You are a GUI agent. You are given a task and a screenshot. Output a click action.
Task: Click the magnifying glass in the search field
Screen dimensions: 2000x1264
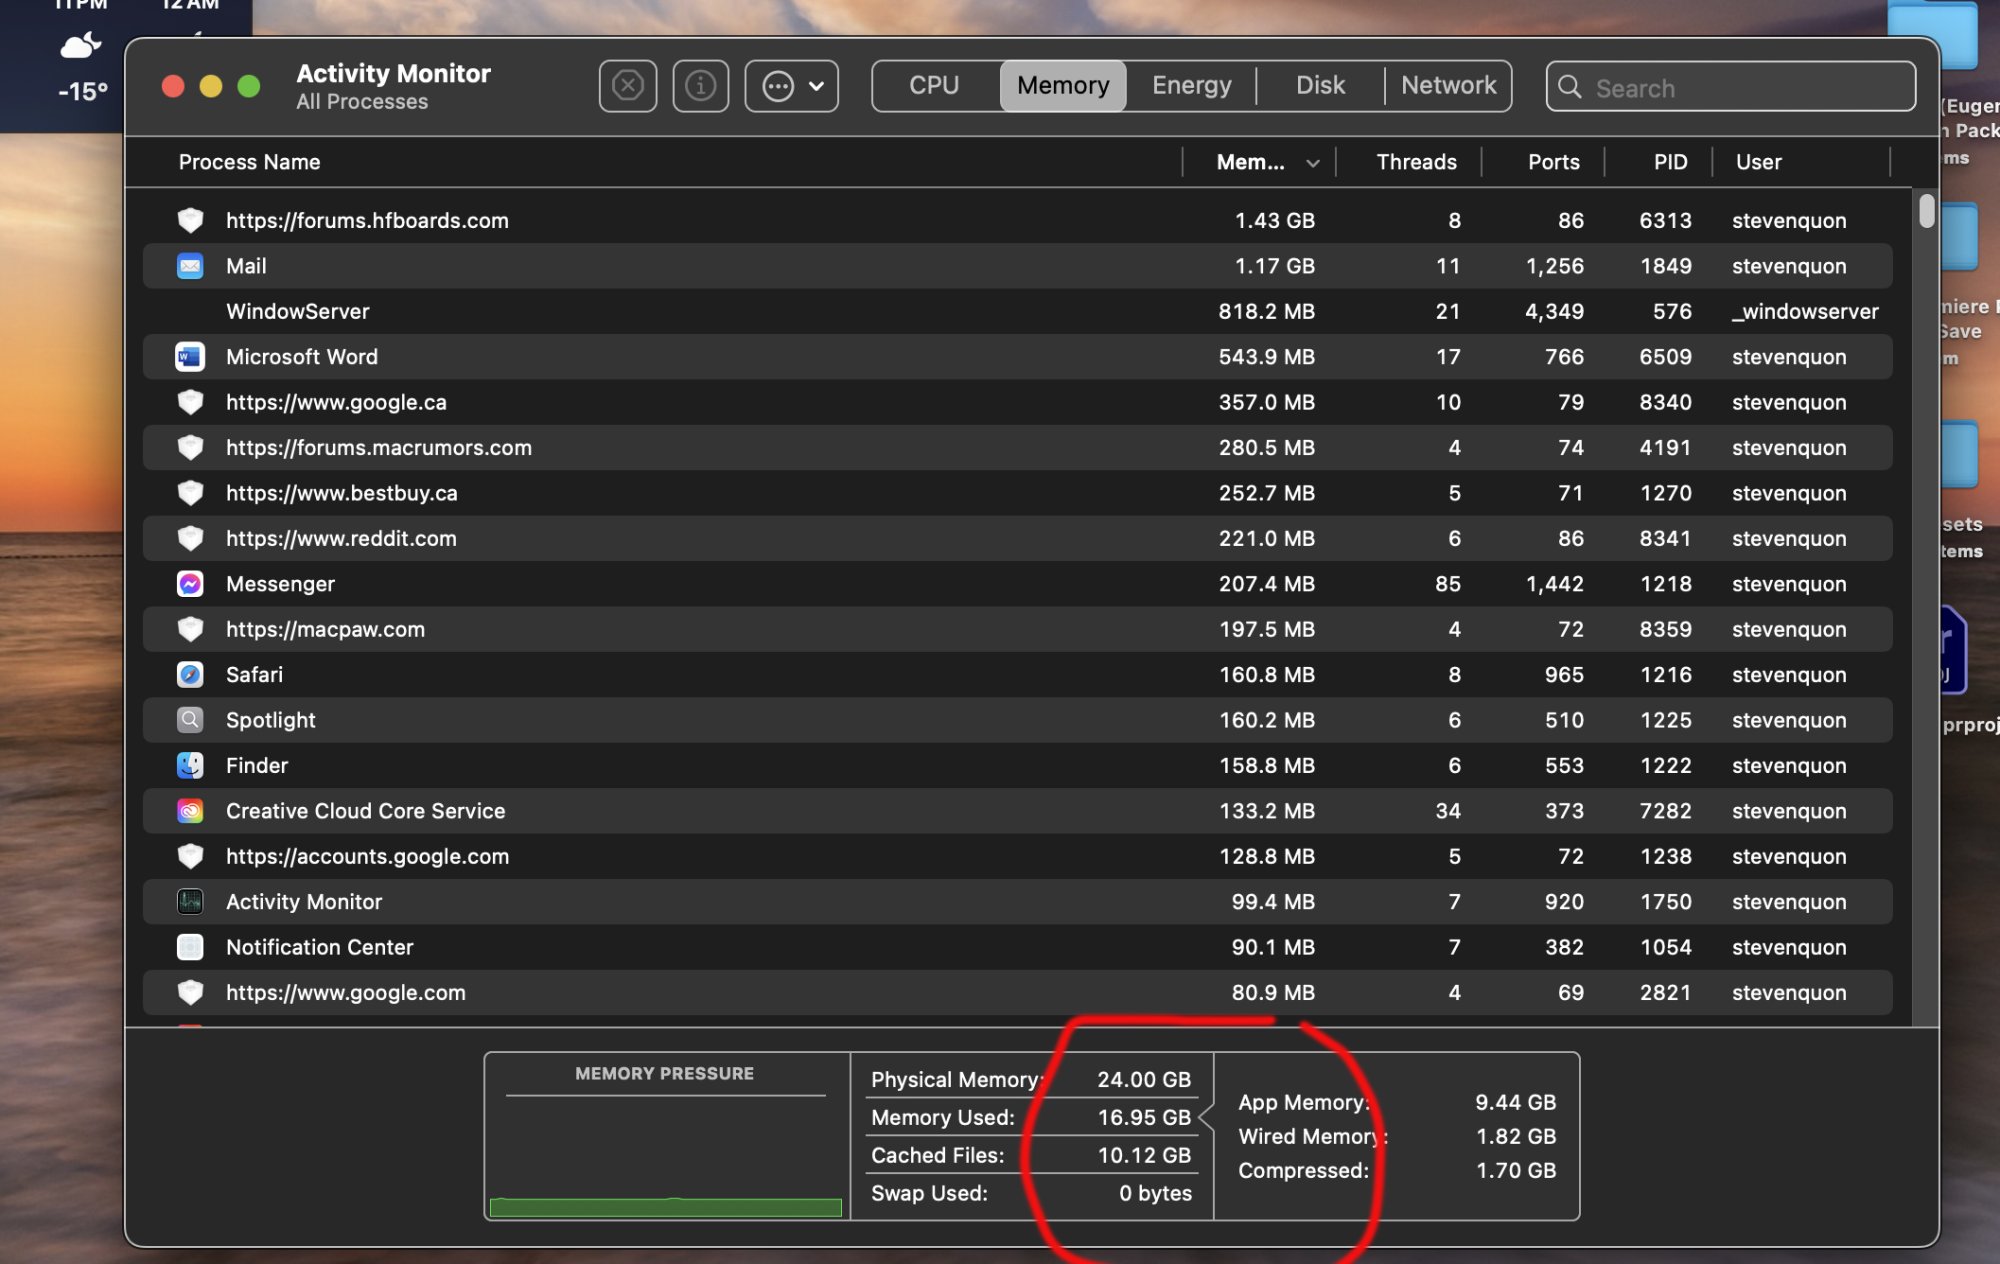point(1570,88)
